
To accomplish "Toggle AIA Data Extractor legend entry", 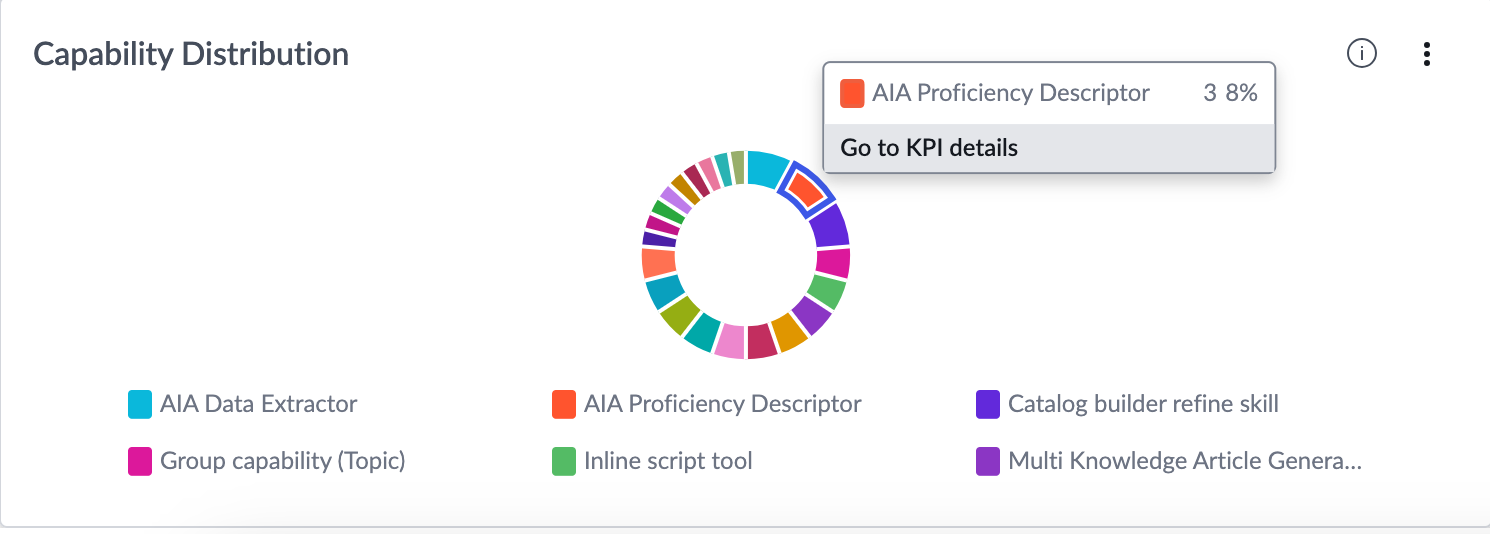I will pos(243,404).
